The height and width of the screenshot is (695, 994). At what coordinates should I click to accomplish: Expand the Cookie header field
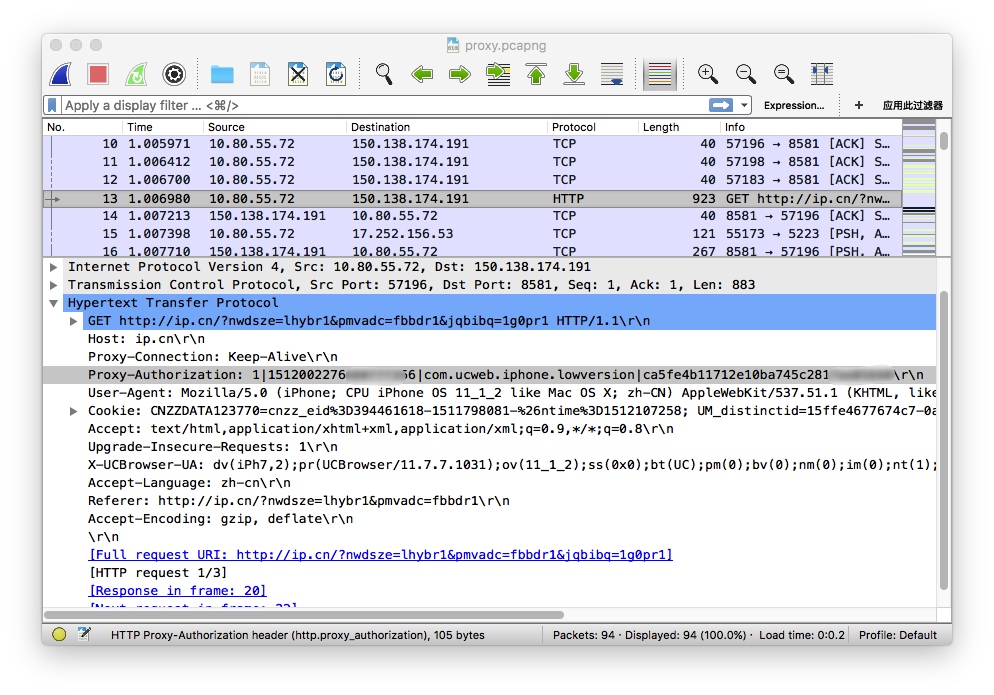click(x=74, y=411)
